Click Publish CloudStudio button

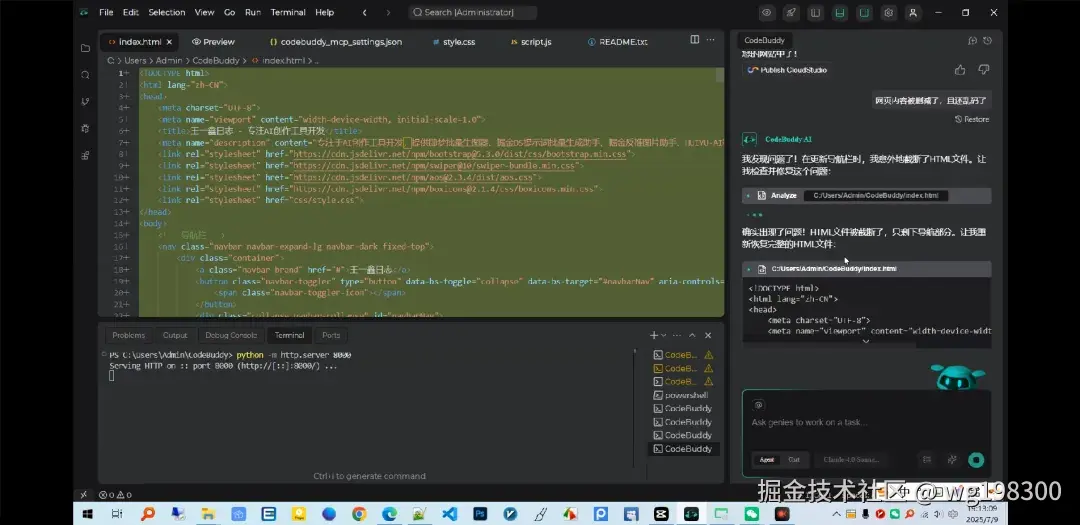click(787, 70)
